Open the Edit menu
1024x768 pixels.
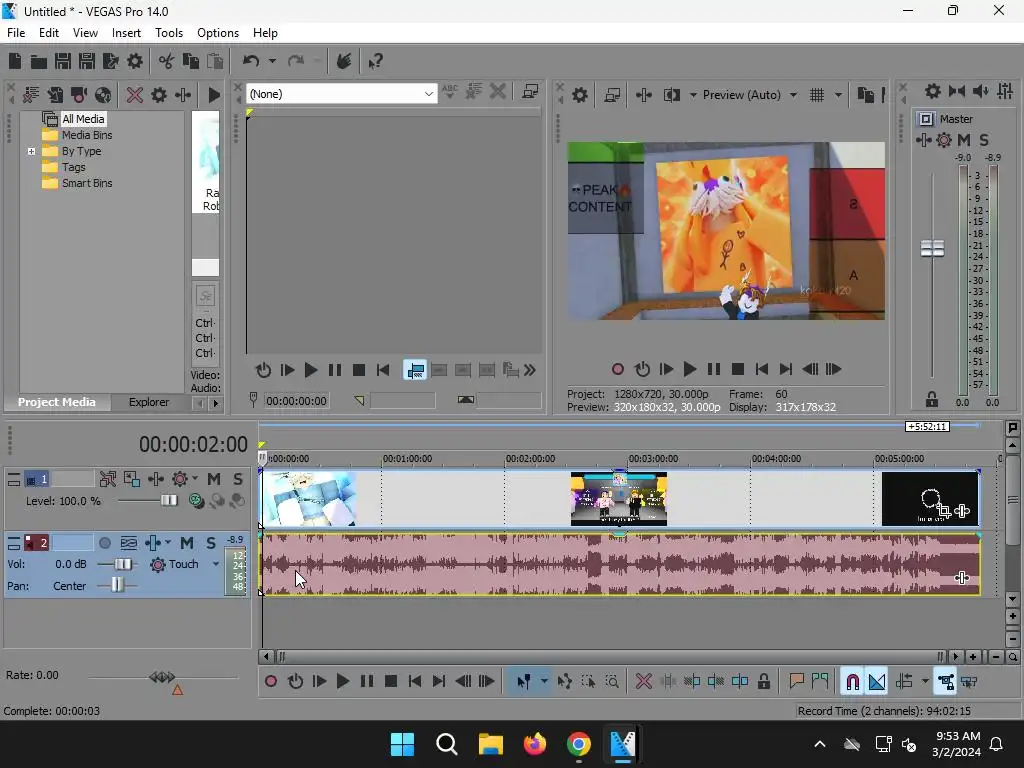49,33
